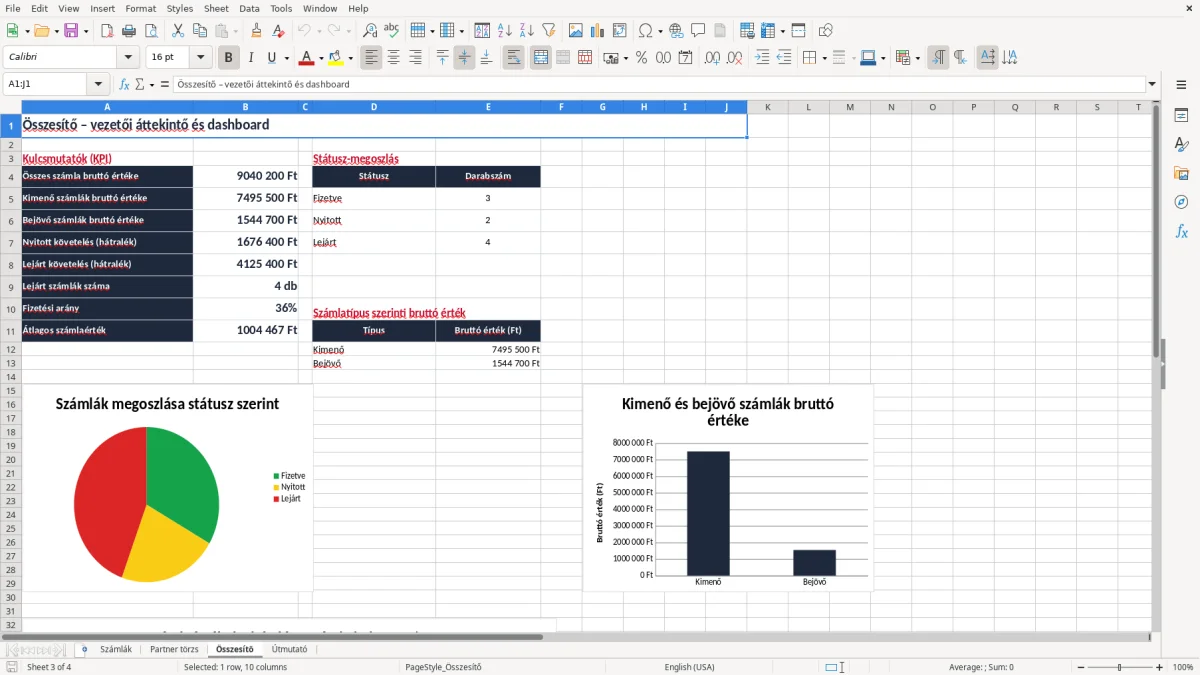Viewport: 1200px width, 675px height.
Task: Open the Background Color dropdown arrow
Action: click(349, 58)
